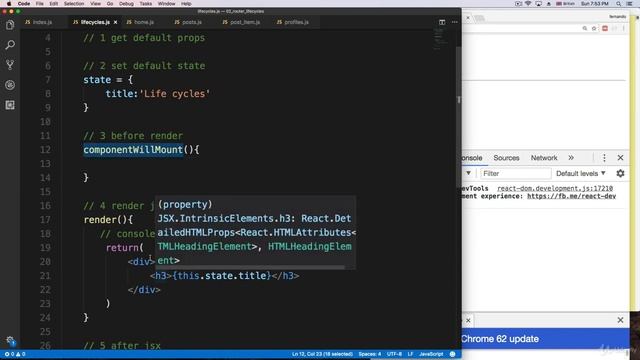
Task: Open the Apple menu
Action: tap(9, 4)
